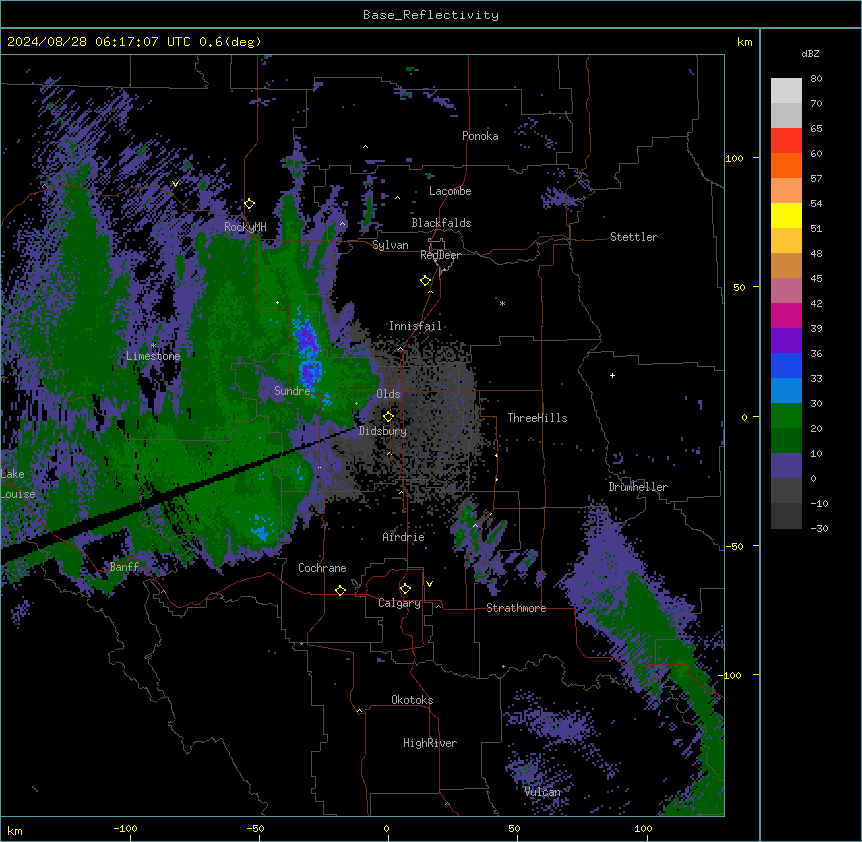Click the 2024/08/28 06:17:07 UTC timestamp
Image resolution: width=862 pixels, height=842 pixels.
click(99, 42)
